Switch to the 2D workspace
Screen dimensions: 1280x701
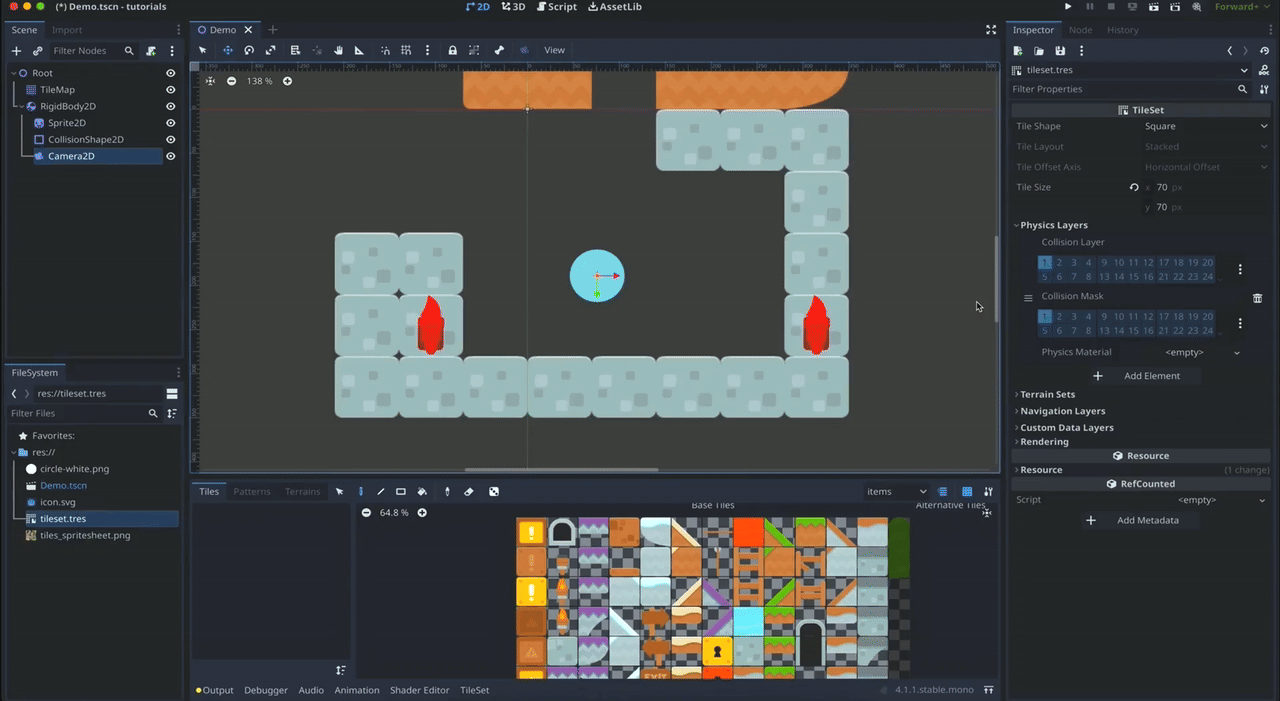(x=478, y=7)
